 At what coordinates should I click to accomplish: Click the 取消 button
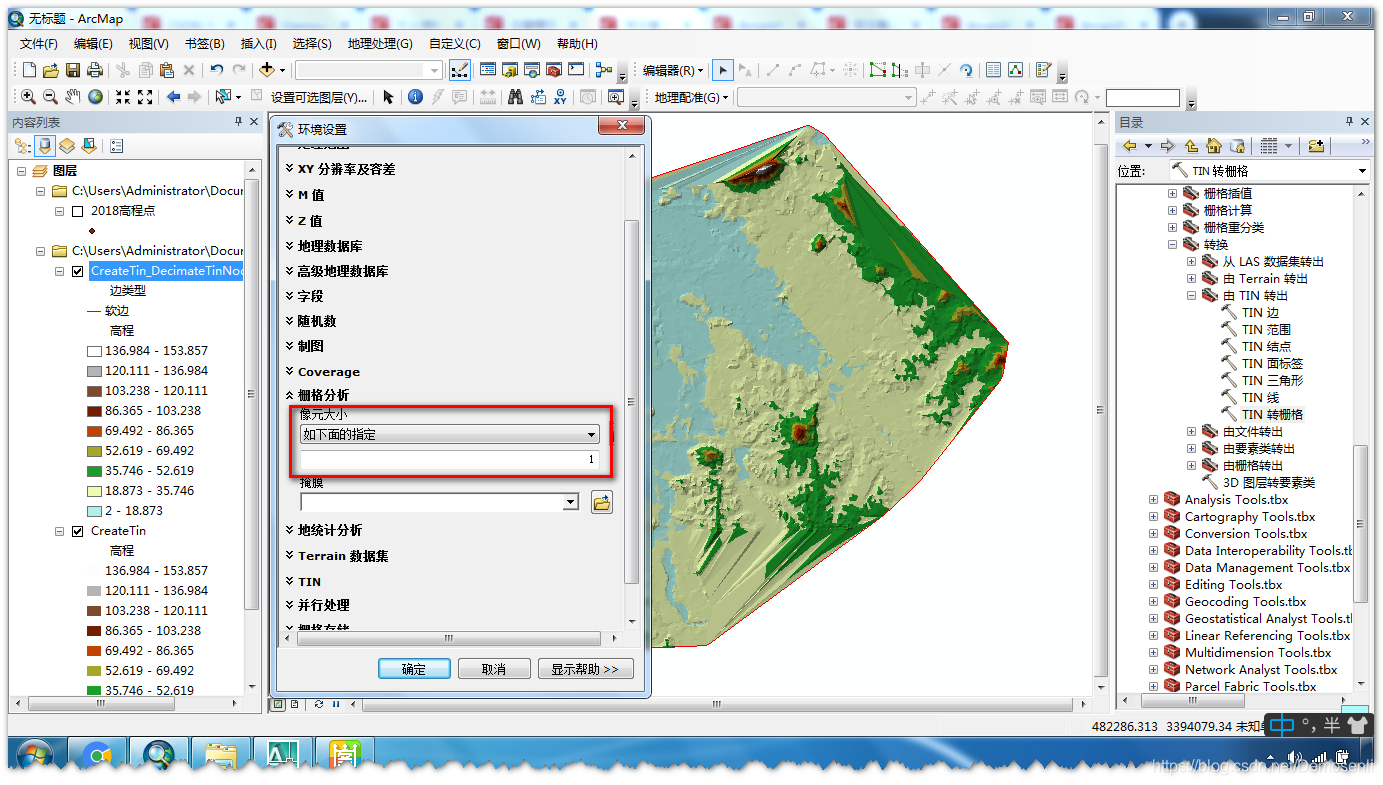coord(494,669)
